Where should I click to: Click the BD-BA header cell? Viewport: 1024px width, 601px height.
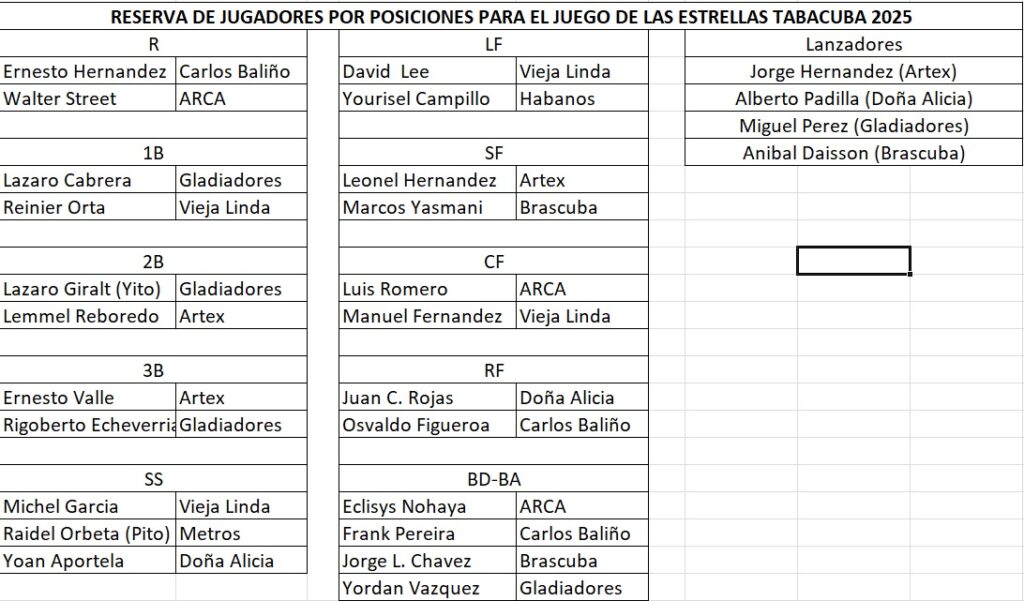pyautogui.click(x=493, y=479)
